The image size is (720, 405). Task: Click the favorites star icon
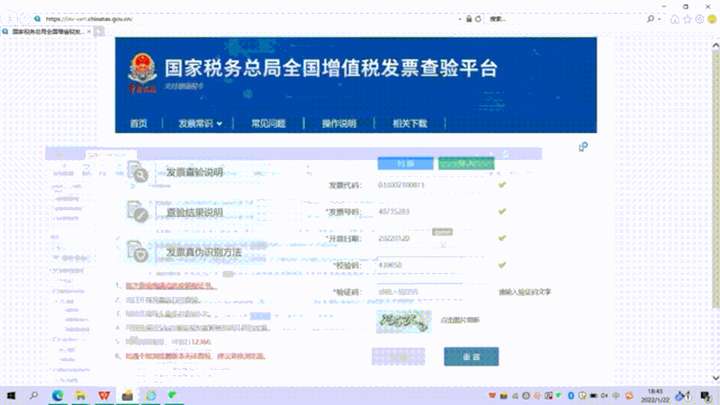pyautogui.click(x=687, y=19)
